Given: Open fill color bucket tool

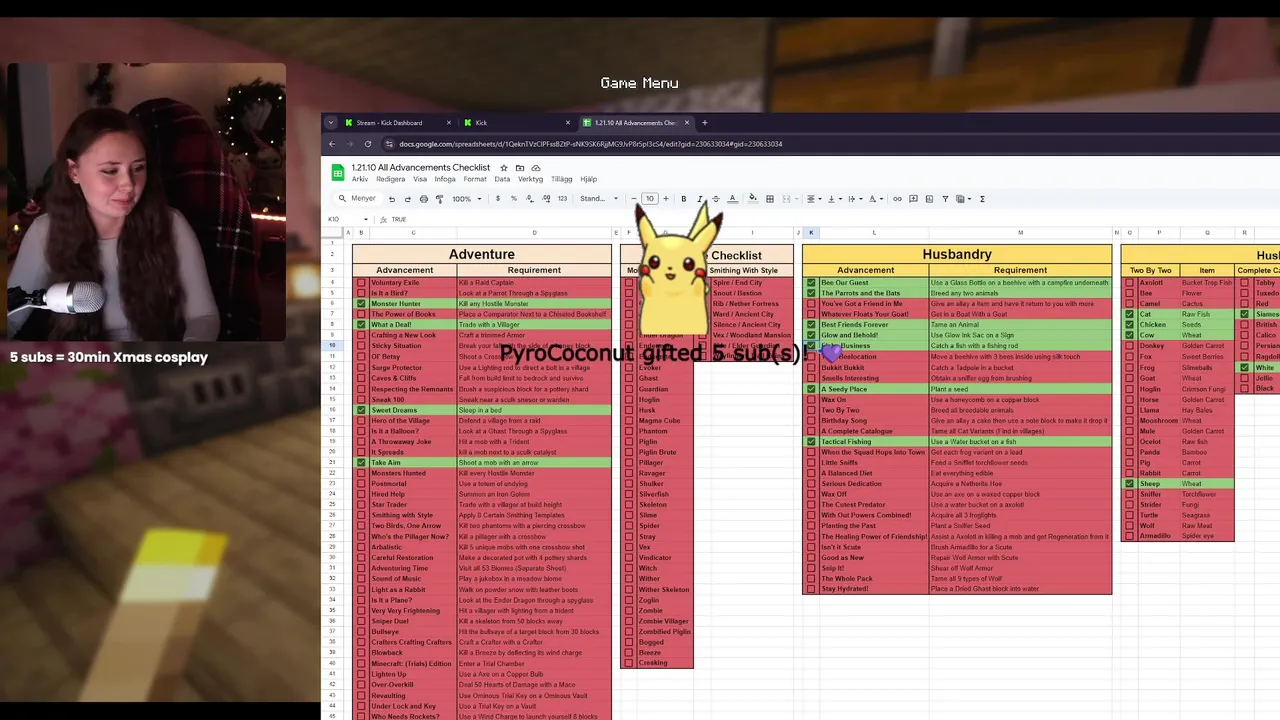Looking at the screenshot, I should tap(753, 199).
